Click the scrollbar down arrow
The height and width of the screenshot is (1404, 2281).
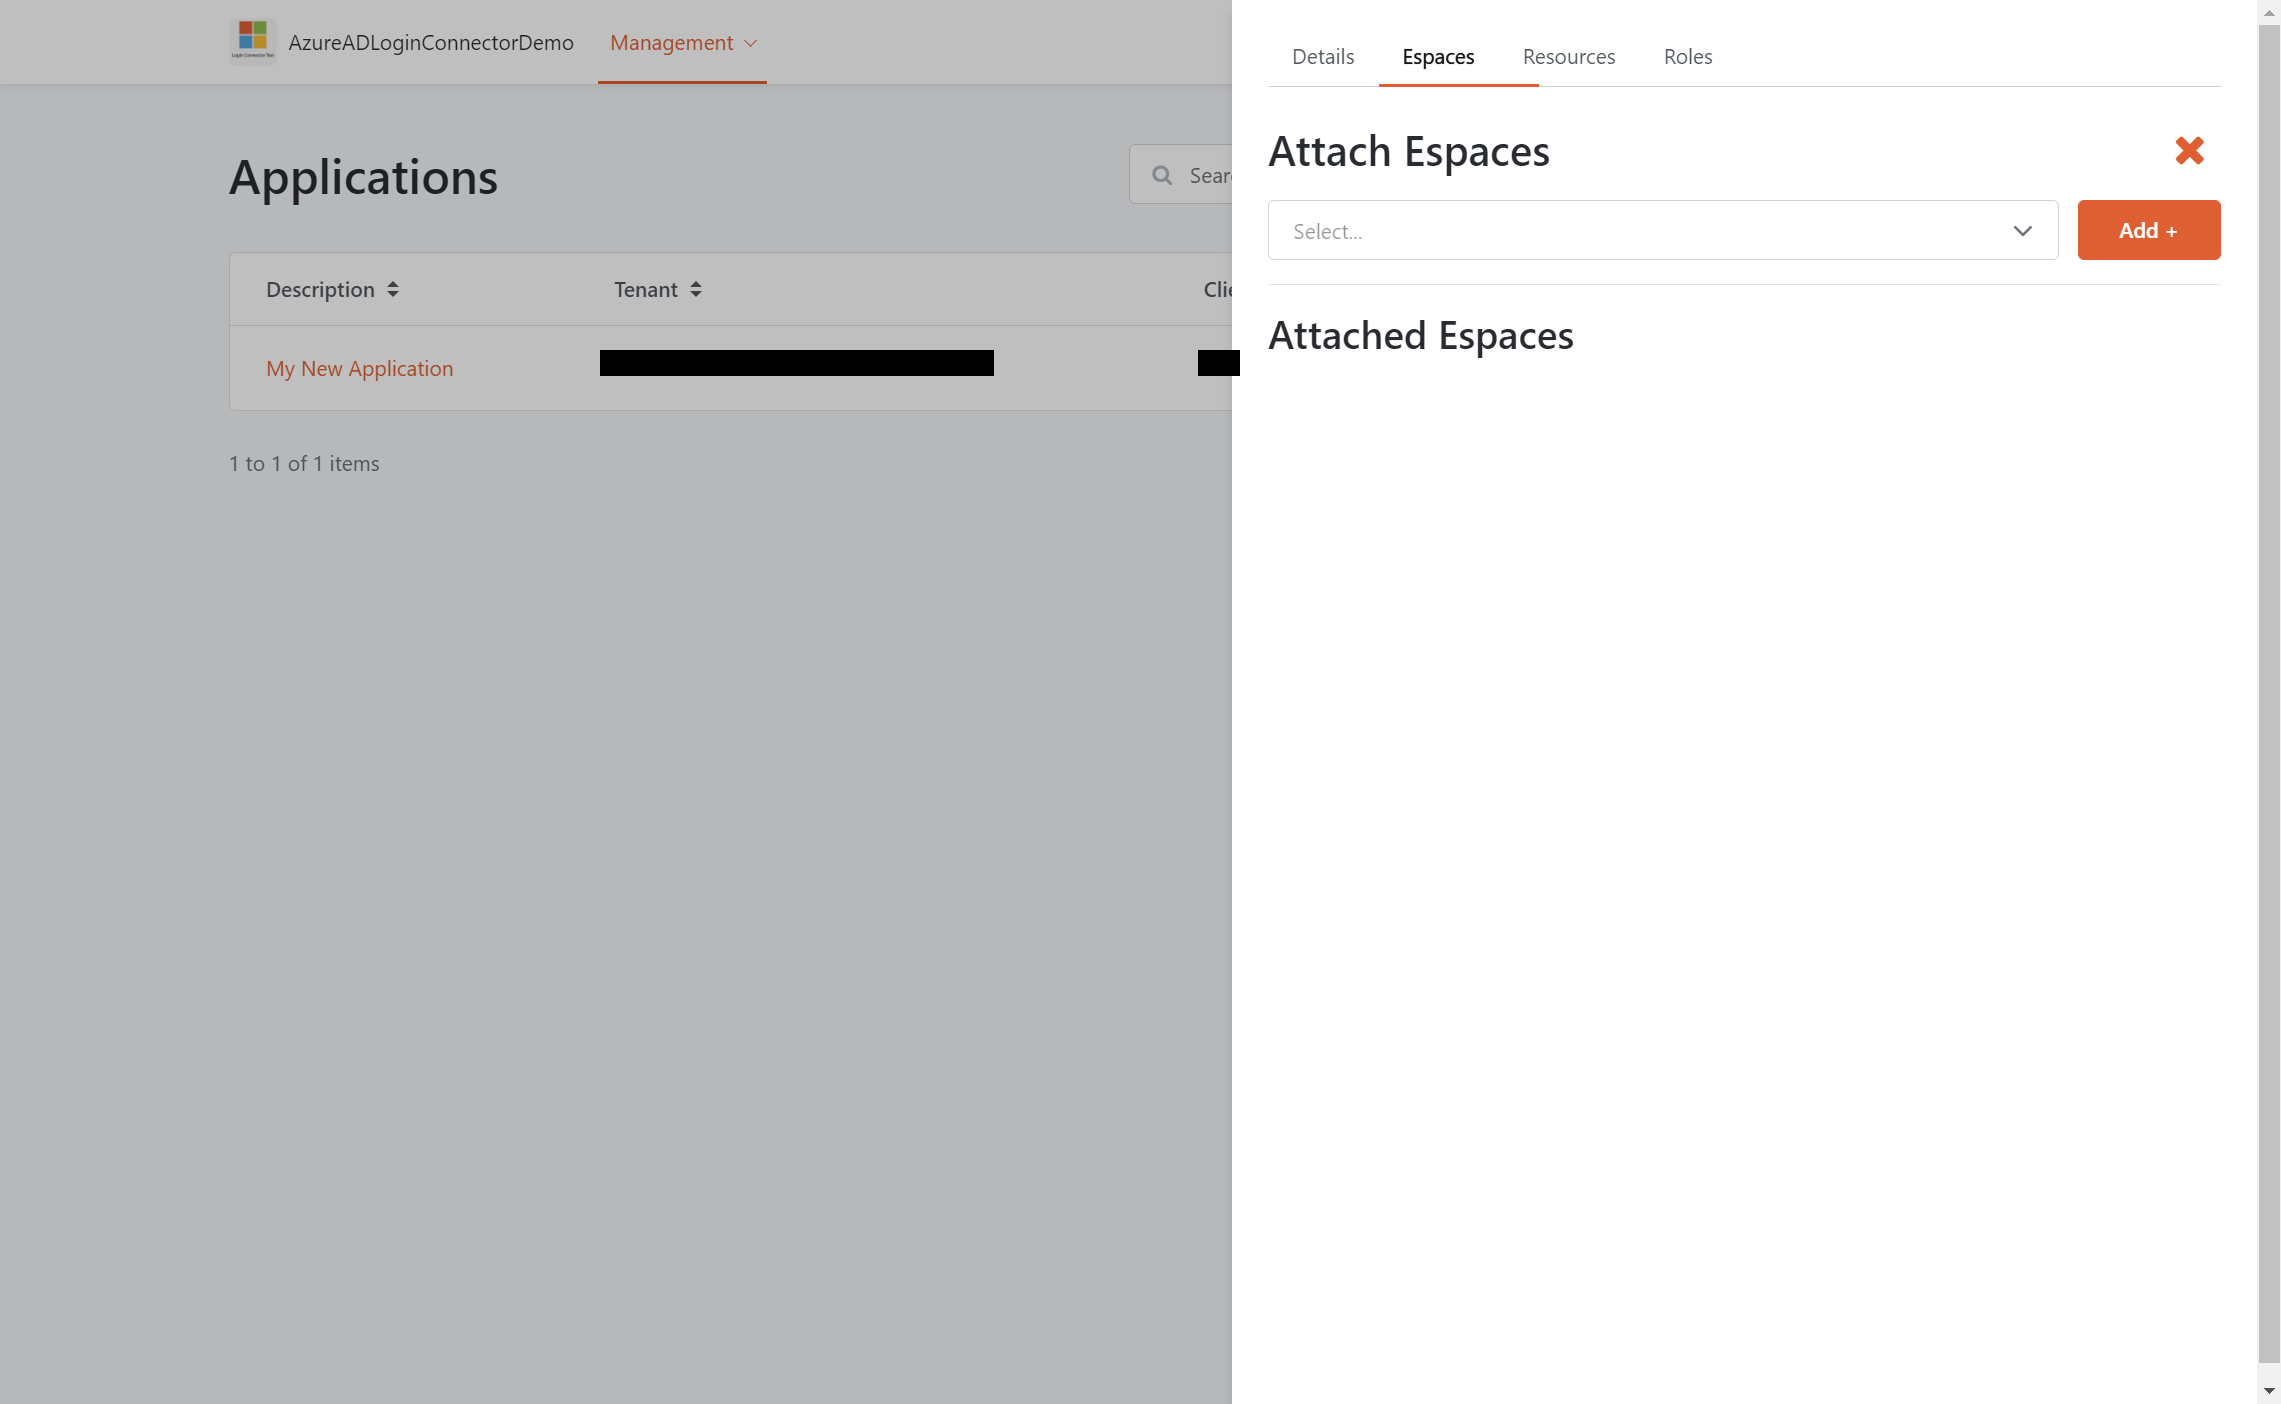click(2269, 1390)
